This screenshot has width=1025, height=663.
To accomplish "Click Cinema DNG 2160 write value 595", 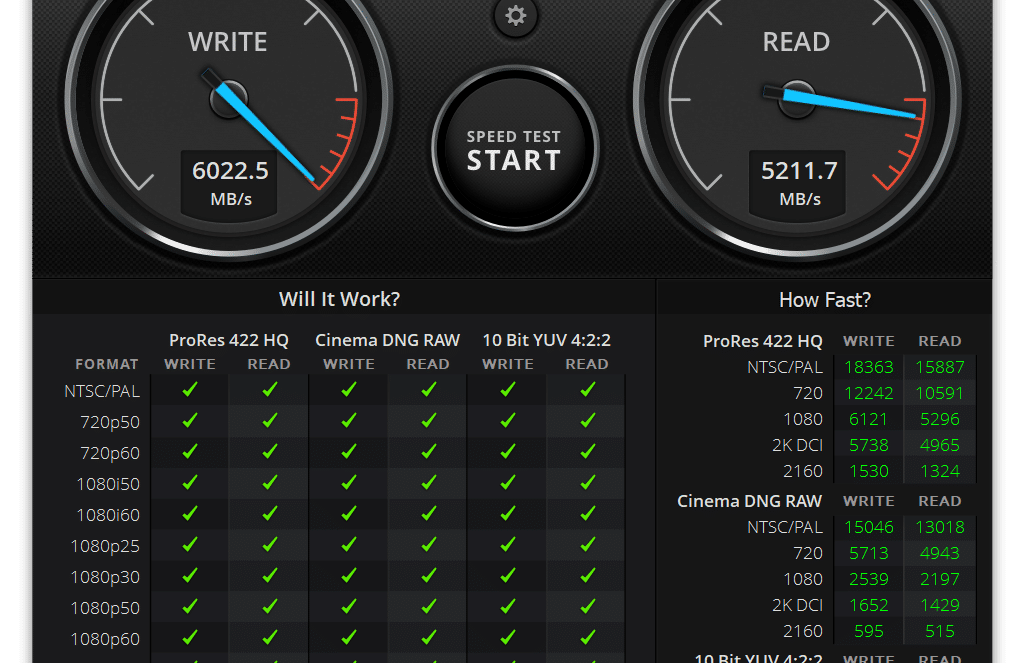I will 869,632.
